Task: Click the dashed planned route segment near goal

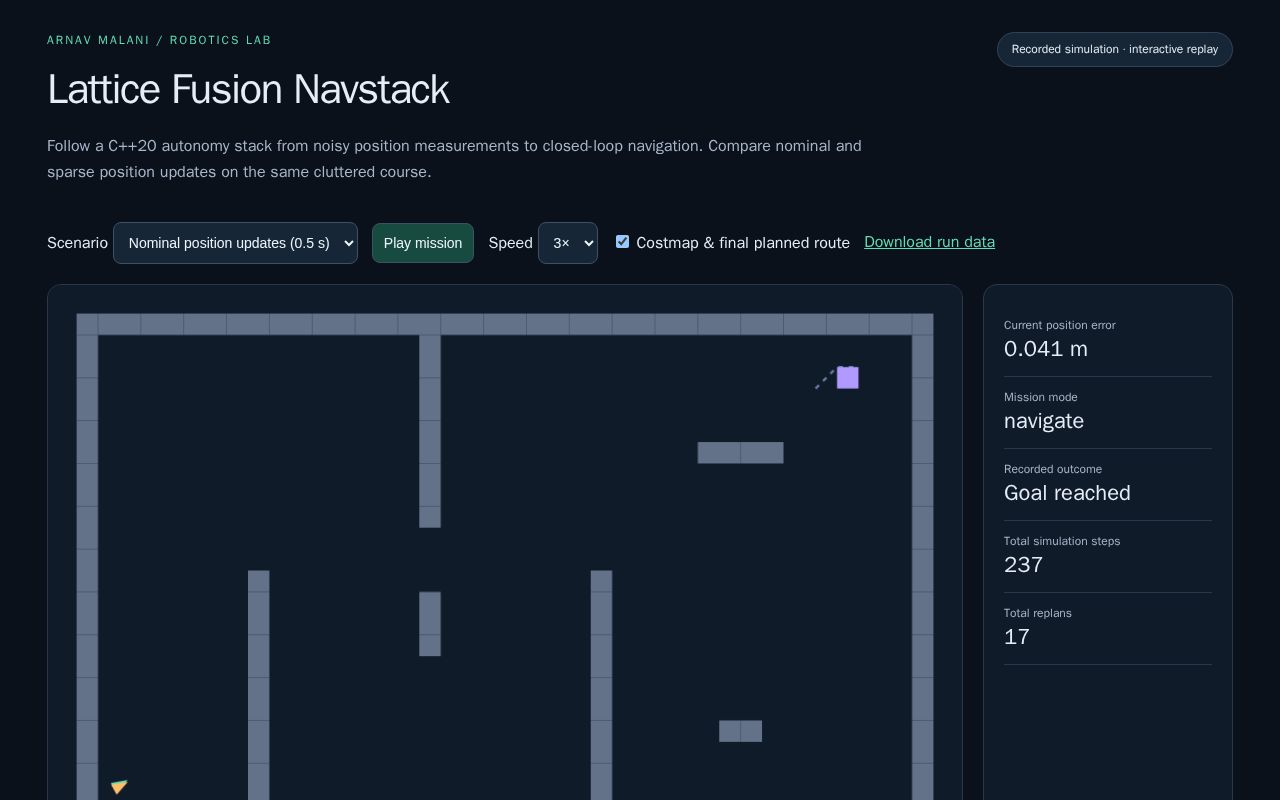Action: [x=825, y=379]
